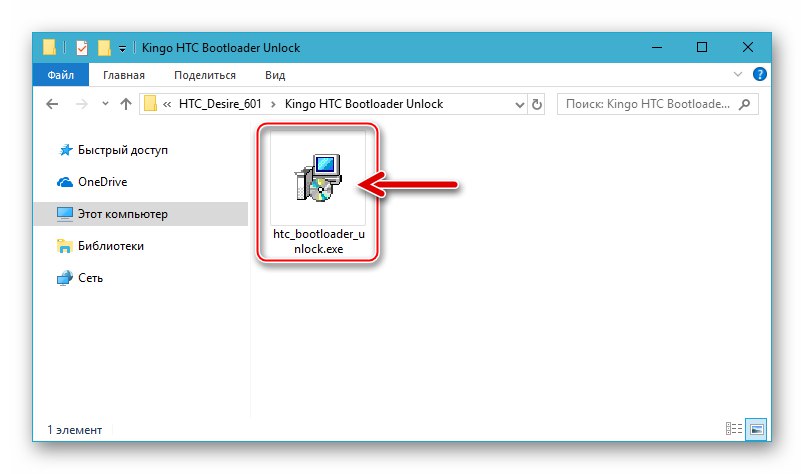Viewport: 804px width, 474px height.
Task: Open the Поделиться ribbon tab
Action: click(x=205, y=75)
